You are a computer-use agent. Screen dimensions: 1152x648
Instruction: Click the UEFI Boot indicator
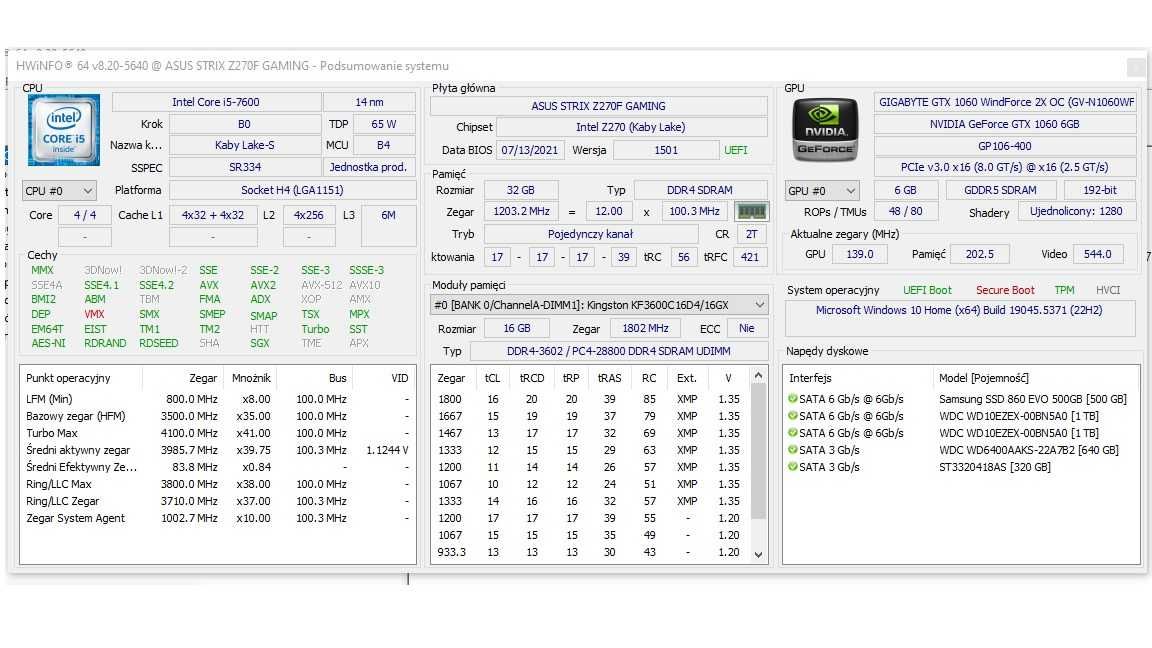[927, 290]
